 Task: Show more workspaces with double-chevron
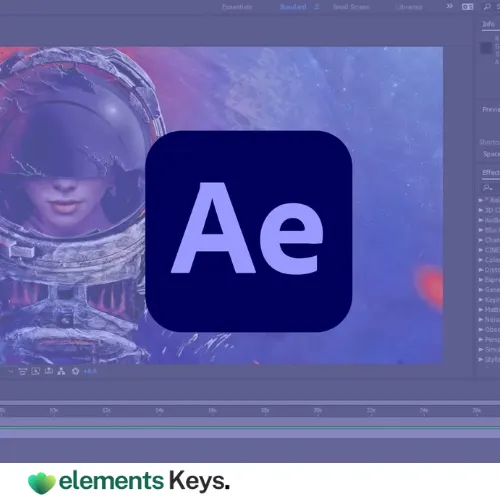coord(450,6)
